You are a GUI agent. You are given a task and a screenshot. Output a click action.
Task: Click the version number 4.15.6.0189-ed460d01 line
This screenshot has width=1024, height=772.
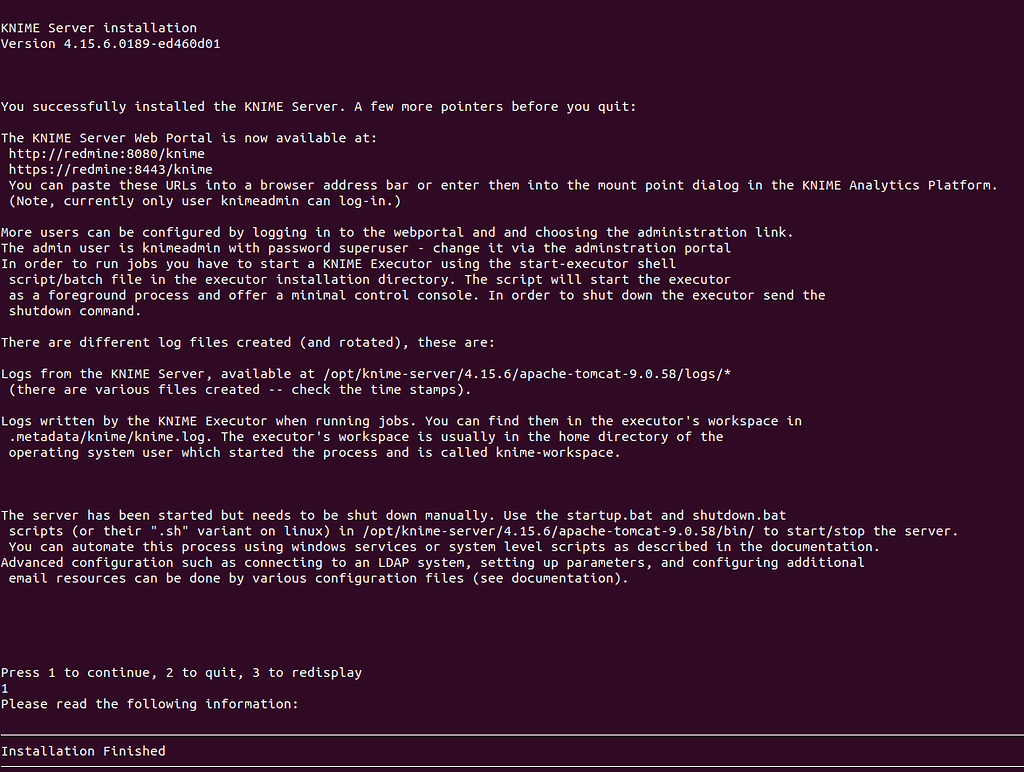[111, 44]
